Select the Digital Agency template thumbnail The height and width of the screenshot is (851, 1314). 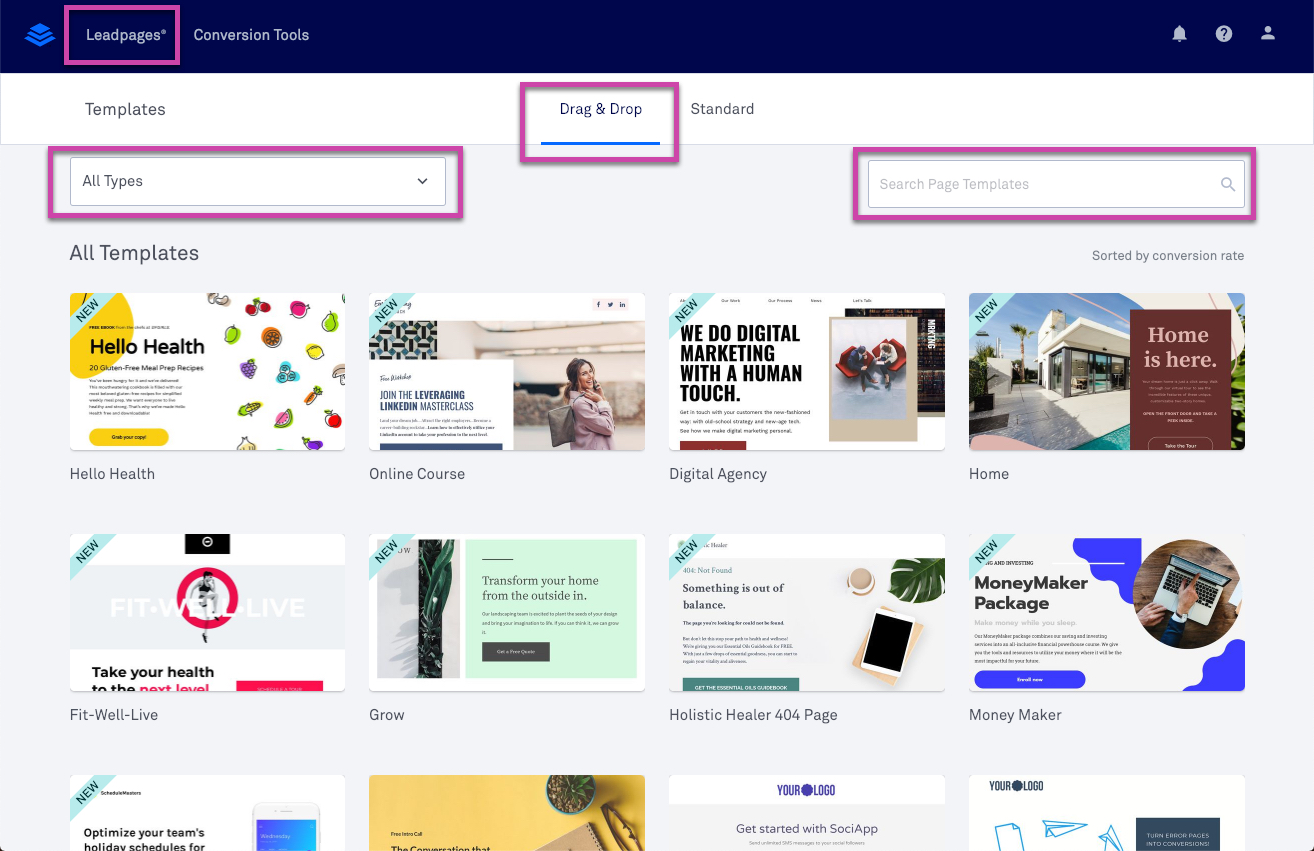[x=807, y=371]
